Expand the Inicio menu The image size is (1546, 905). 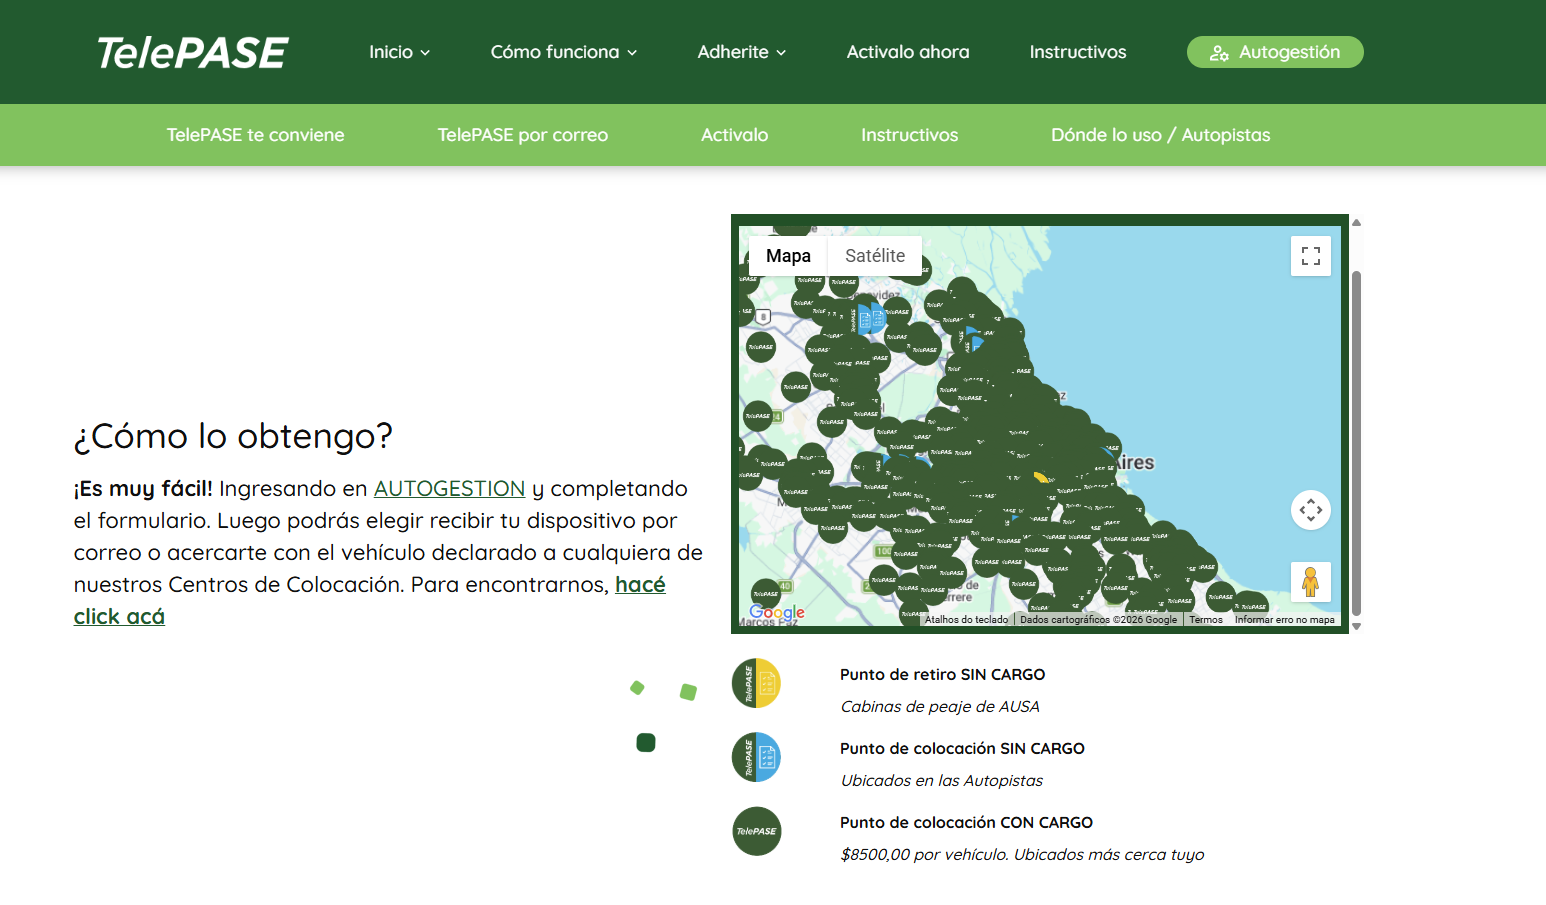(400, 52)
